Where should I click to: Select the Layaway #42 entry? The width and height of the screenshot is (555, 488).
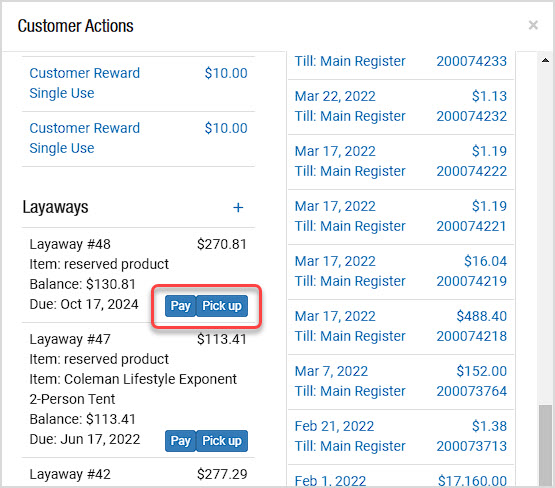pos(138,473)
